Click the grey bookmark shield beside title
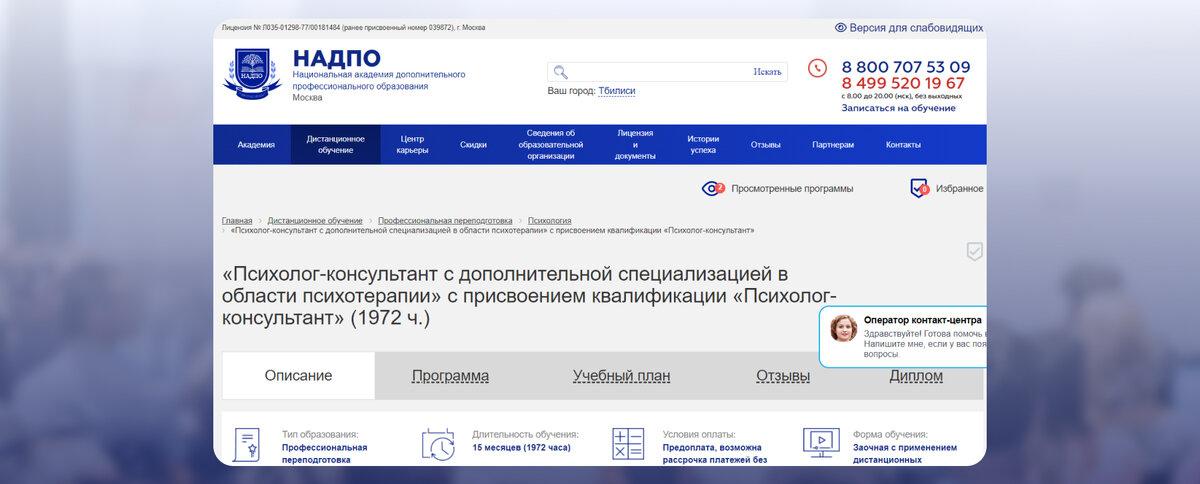 pos(975,251)
